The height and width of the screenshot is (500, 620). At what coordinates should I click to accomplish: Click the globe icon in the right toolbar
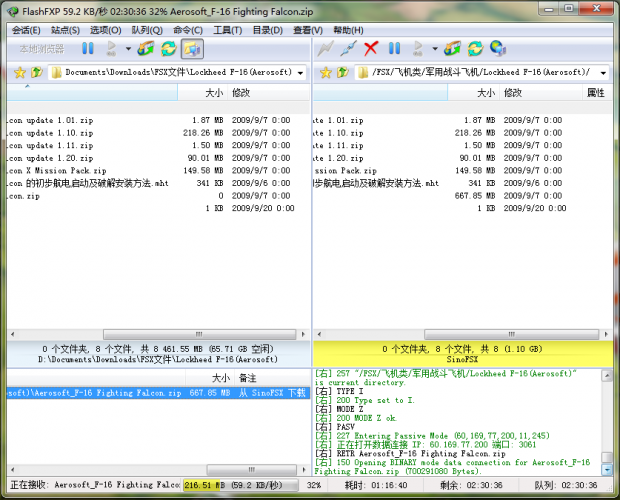coord(497,48)
